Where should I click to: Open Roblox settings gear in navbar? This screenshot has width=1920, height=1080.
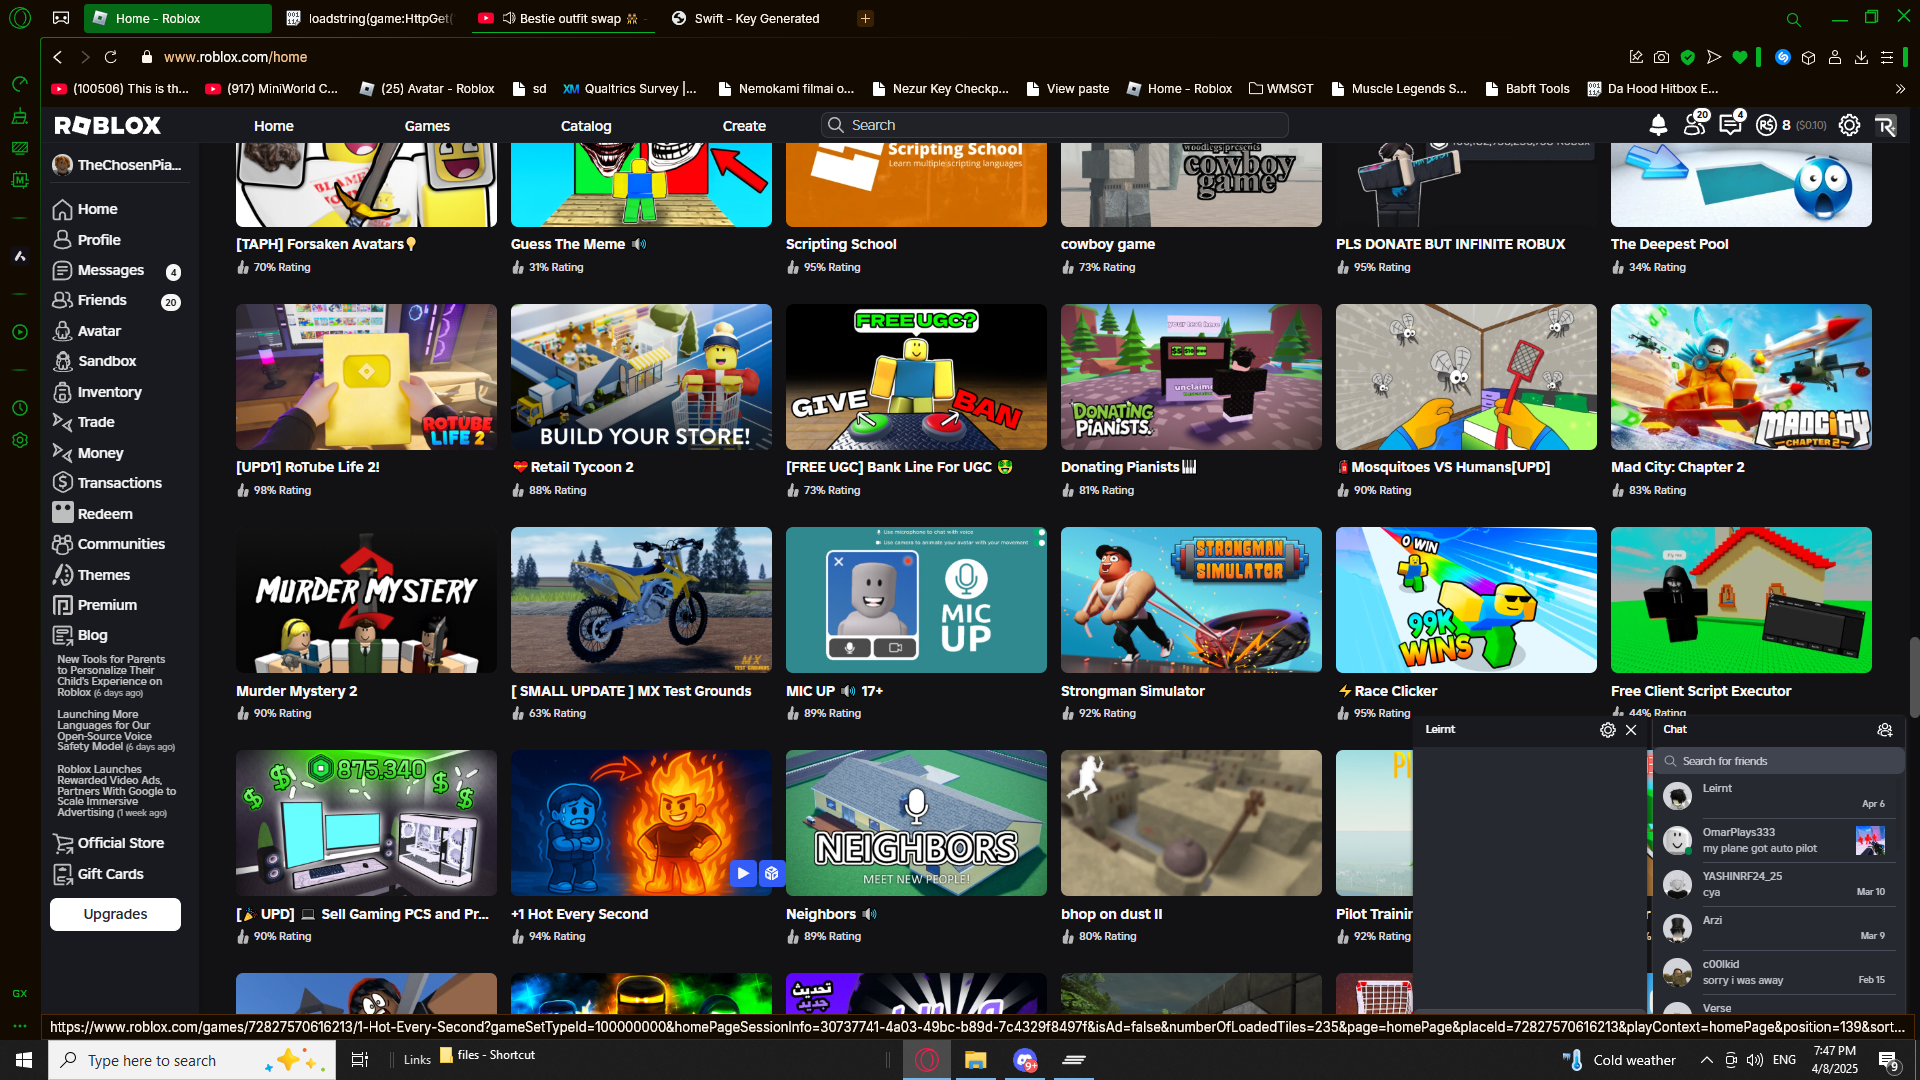point(1849,125)
